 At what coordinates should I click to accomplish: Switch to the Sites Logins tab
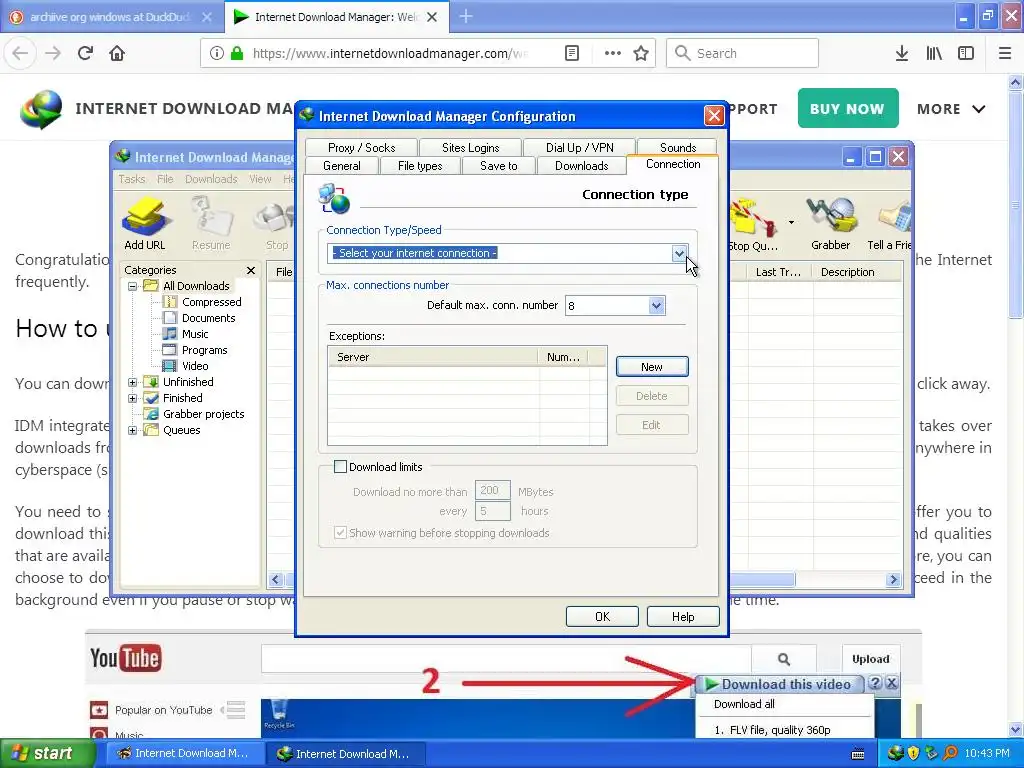click(x=470, y=148)
